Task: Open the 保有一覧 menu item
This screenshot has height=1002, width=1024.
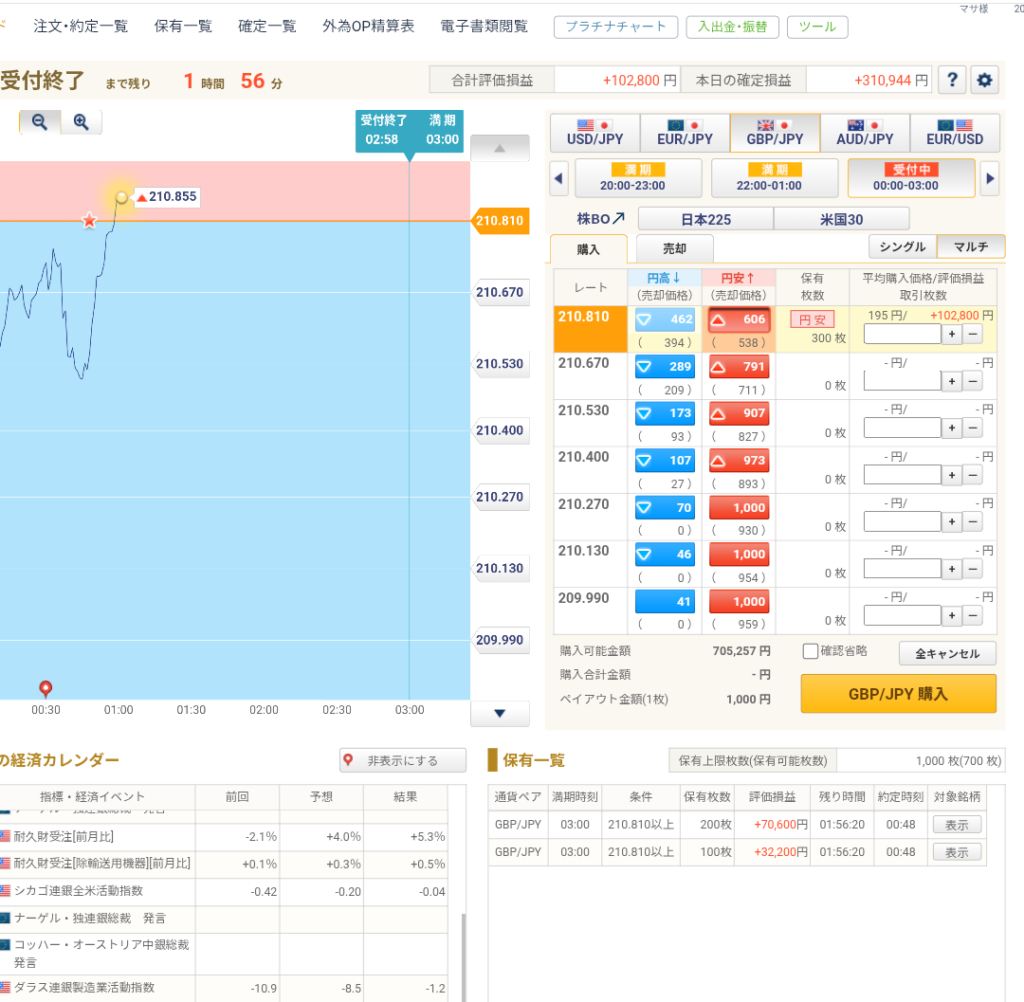Action: 183,26
